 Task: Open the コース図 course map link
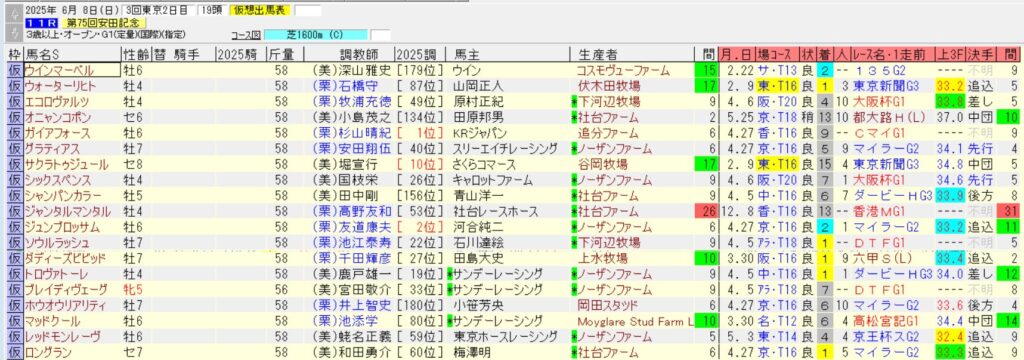(x=246, y=35)
